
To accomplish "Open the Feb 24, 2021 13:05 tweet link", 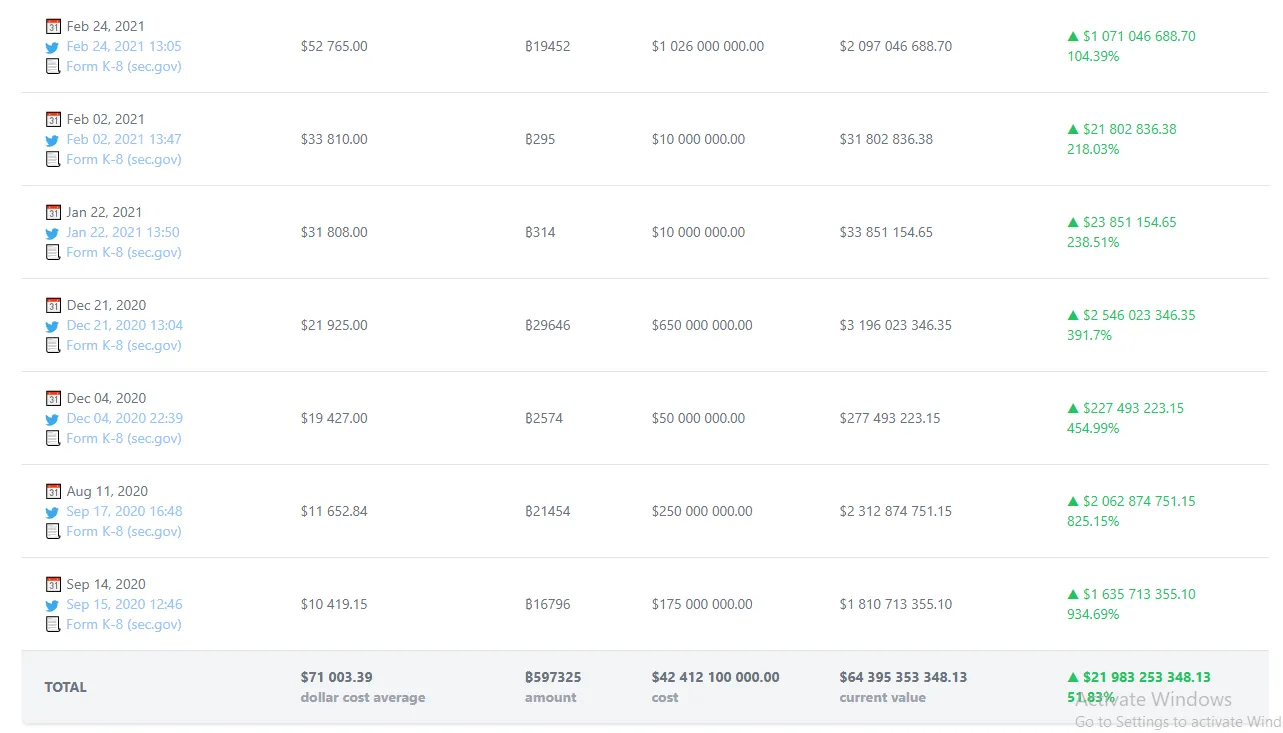I will point(124,46).
